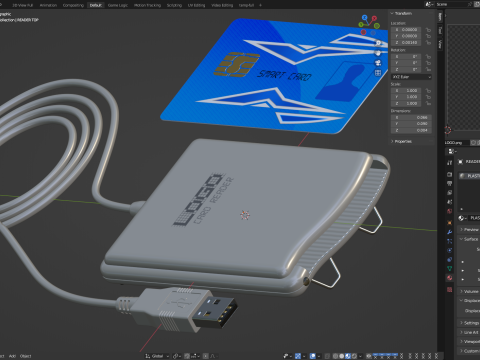Viewport: 480px width, 360px height.
Task: Open the Modifiers wrench tab icon
Action: click(x=450, y=232)
